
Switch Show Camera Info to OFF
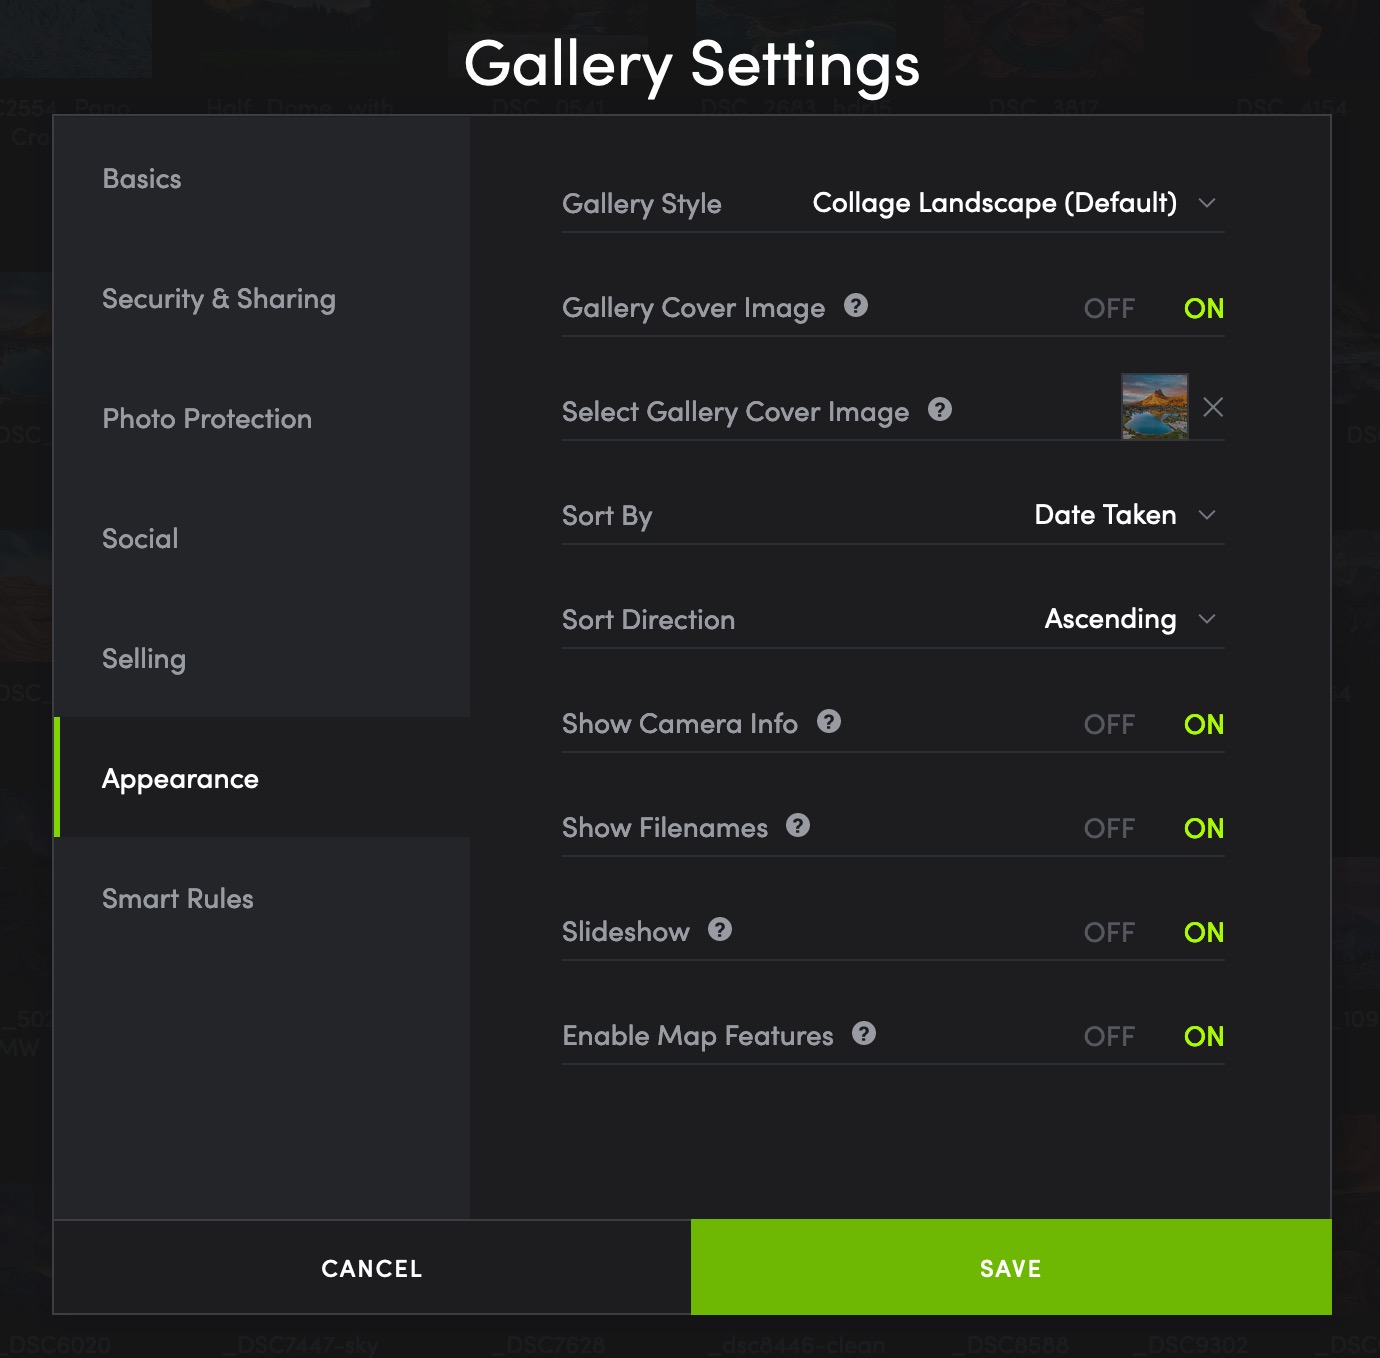[x=1109, y=724]
